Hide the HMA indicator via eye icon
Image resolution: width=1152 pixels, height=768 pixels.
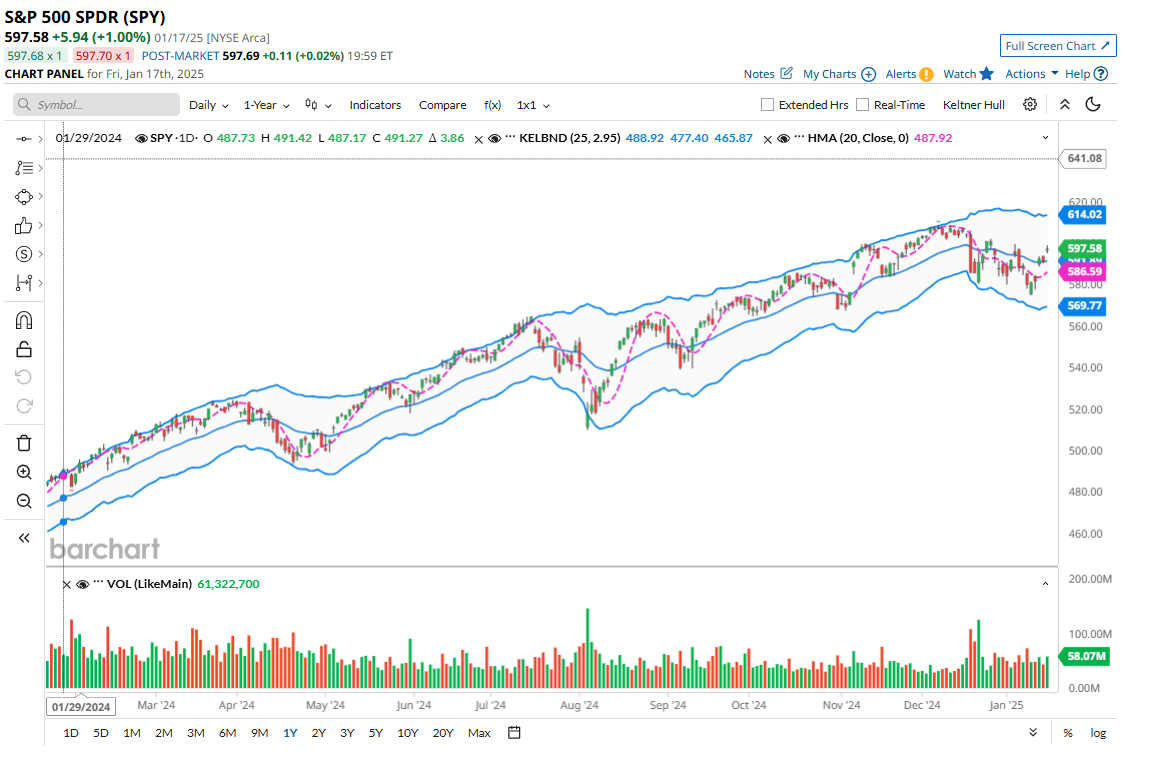point(784,138)
